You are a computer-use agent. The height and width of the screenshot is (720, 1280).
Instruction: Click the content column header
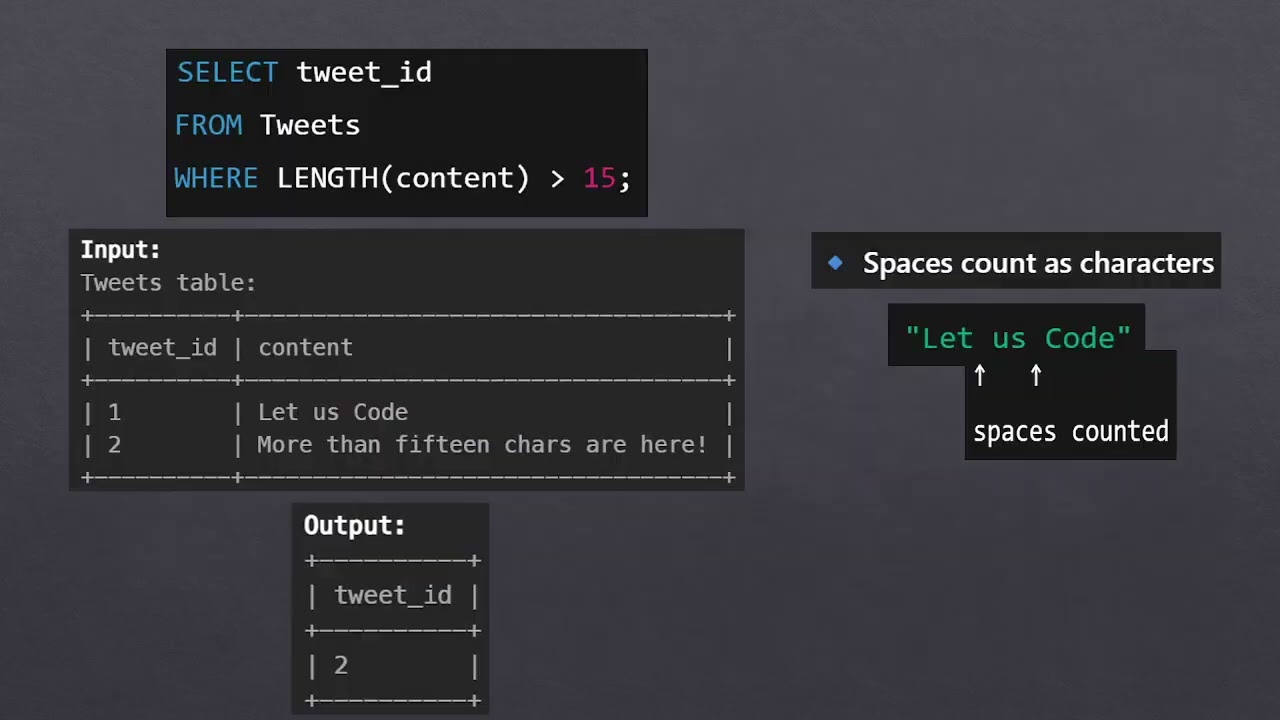point(305,347)
